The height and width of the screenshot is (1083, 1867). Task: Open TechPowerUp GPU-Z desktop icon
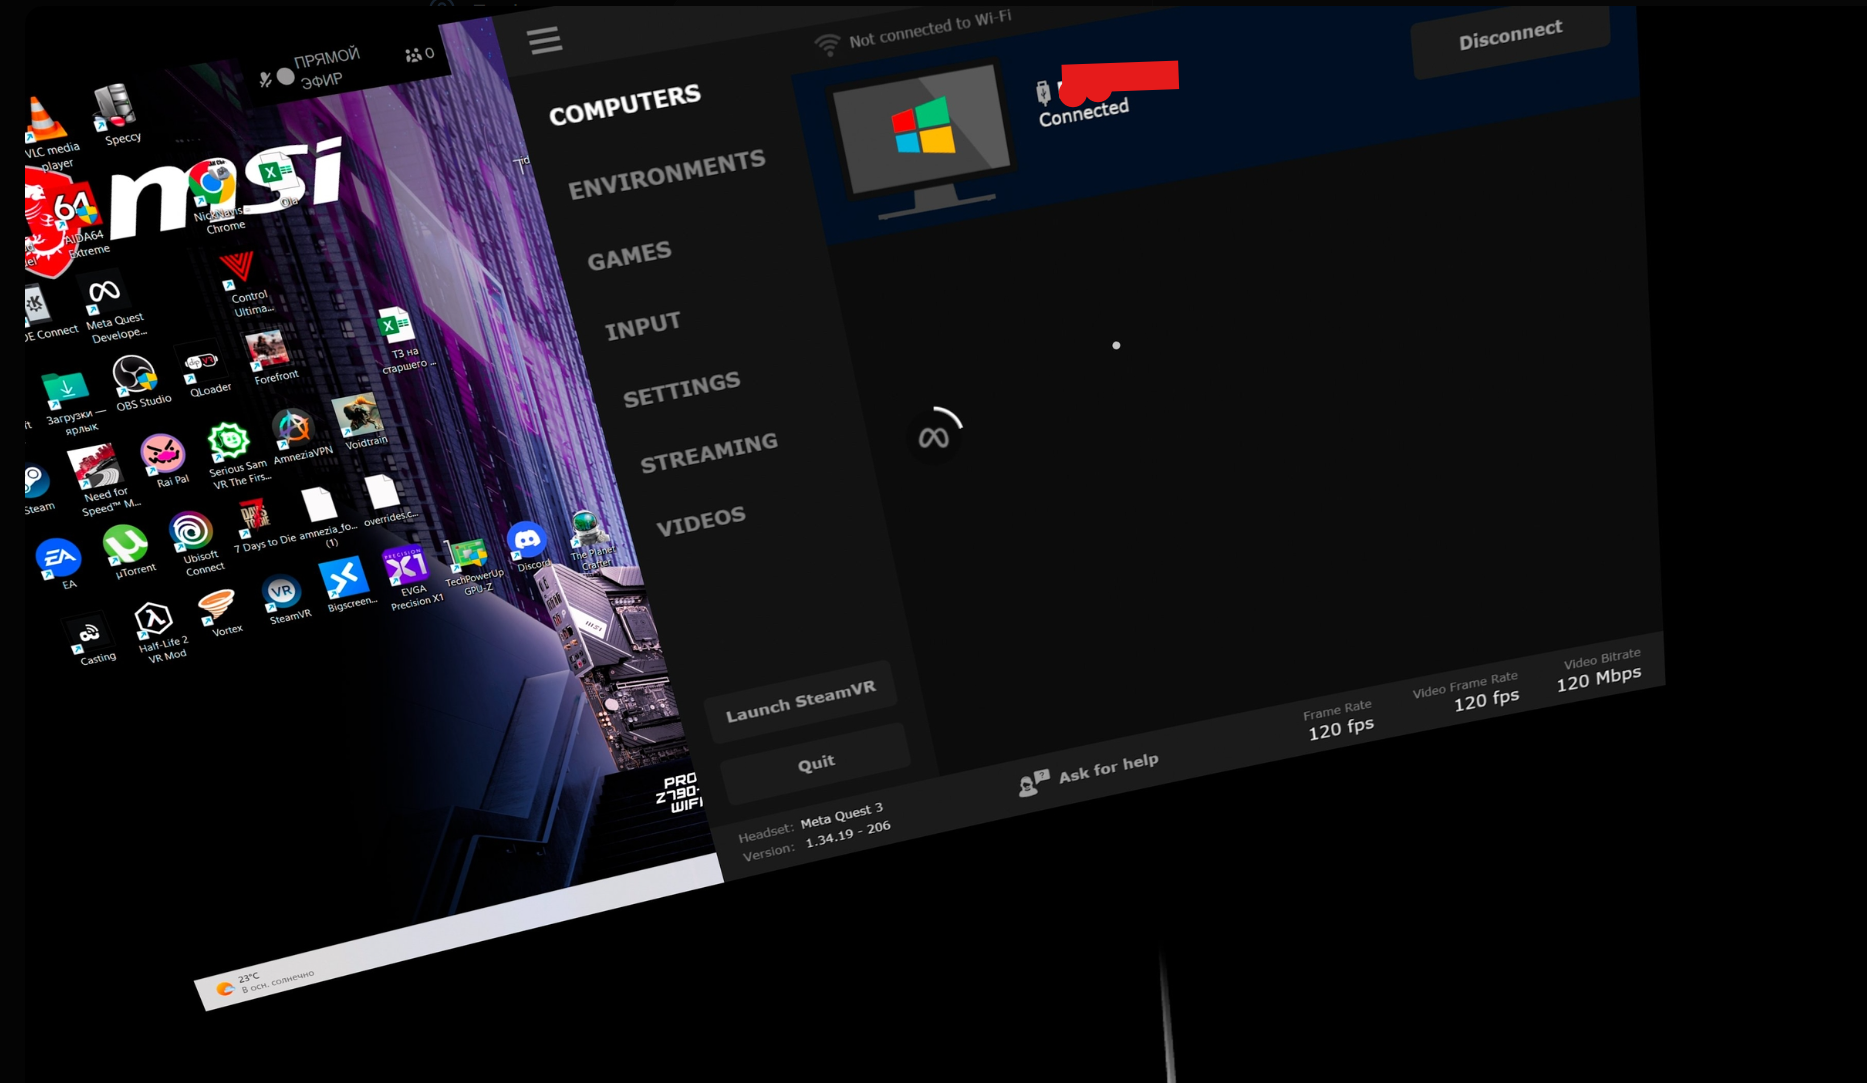click(x=471, y=567)
